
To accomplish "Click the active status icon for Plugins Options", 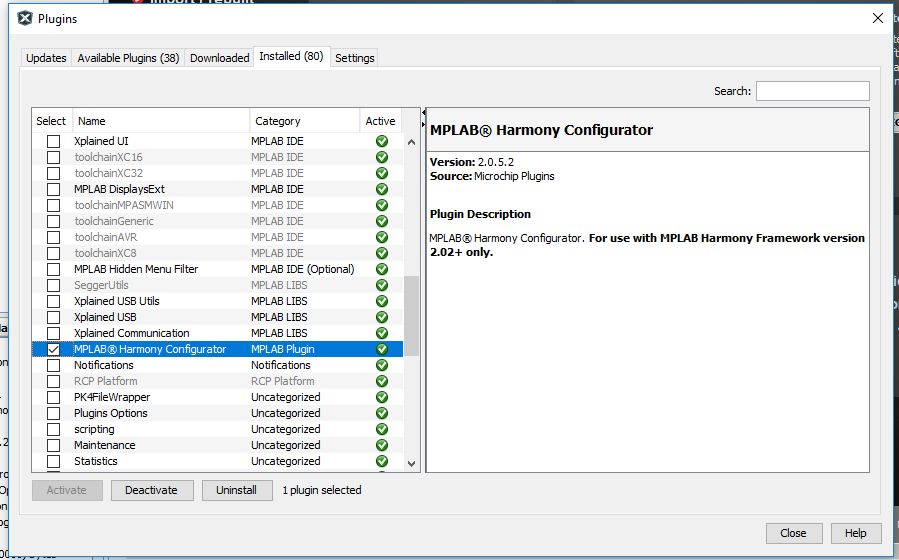I will pos(382,413).
